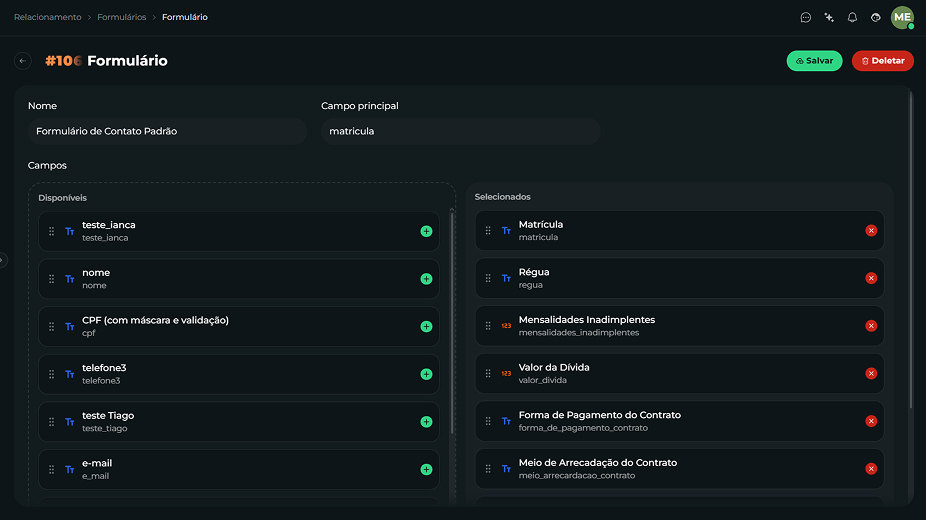Click the 'valor_divida' key text
This screenshot has height=520, width=926.
click(x=543, y=380)
